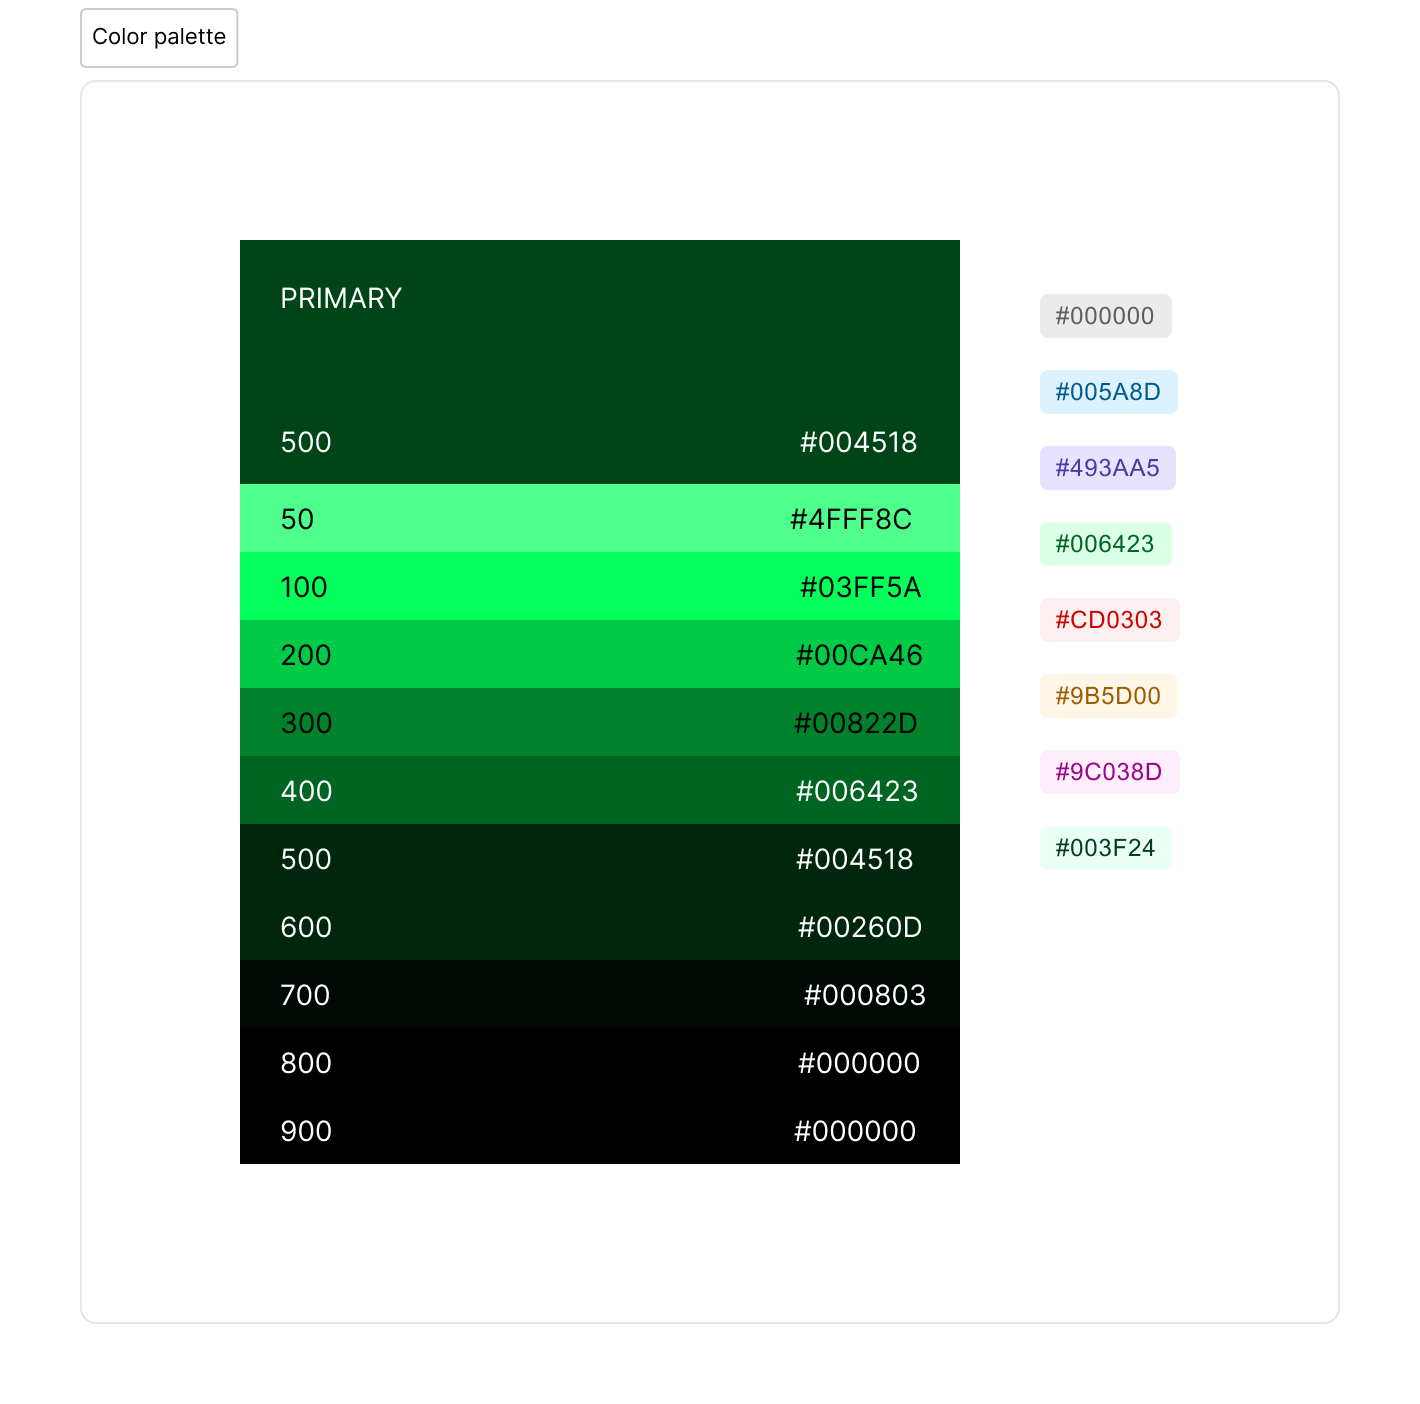Click the 400 shade label
Viewport: 1420px width, 1404px height.
coord(306,791)
